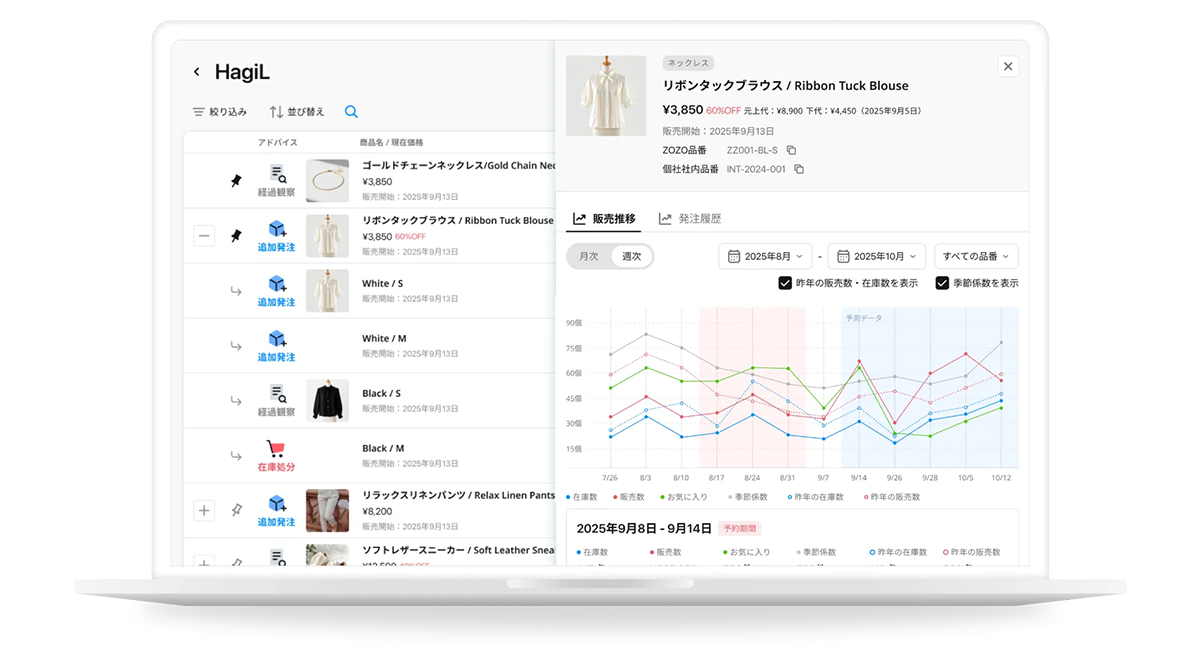Open the Black / S blouse thumbnail
This screenshot has height=664, width=1200.
click(x=327, y=400)
